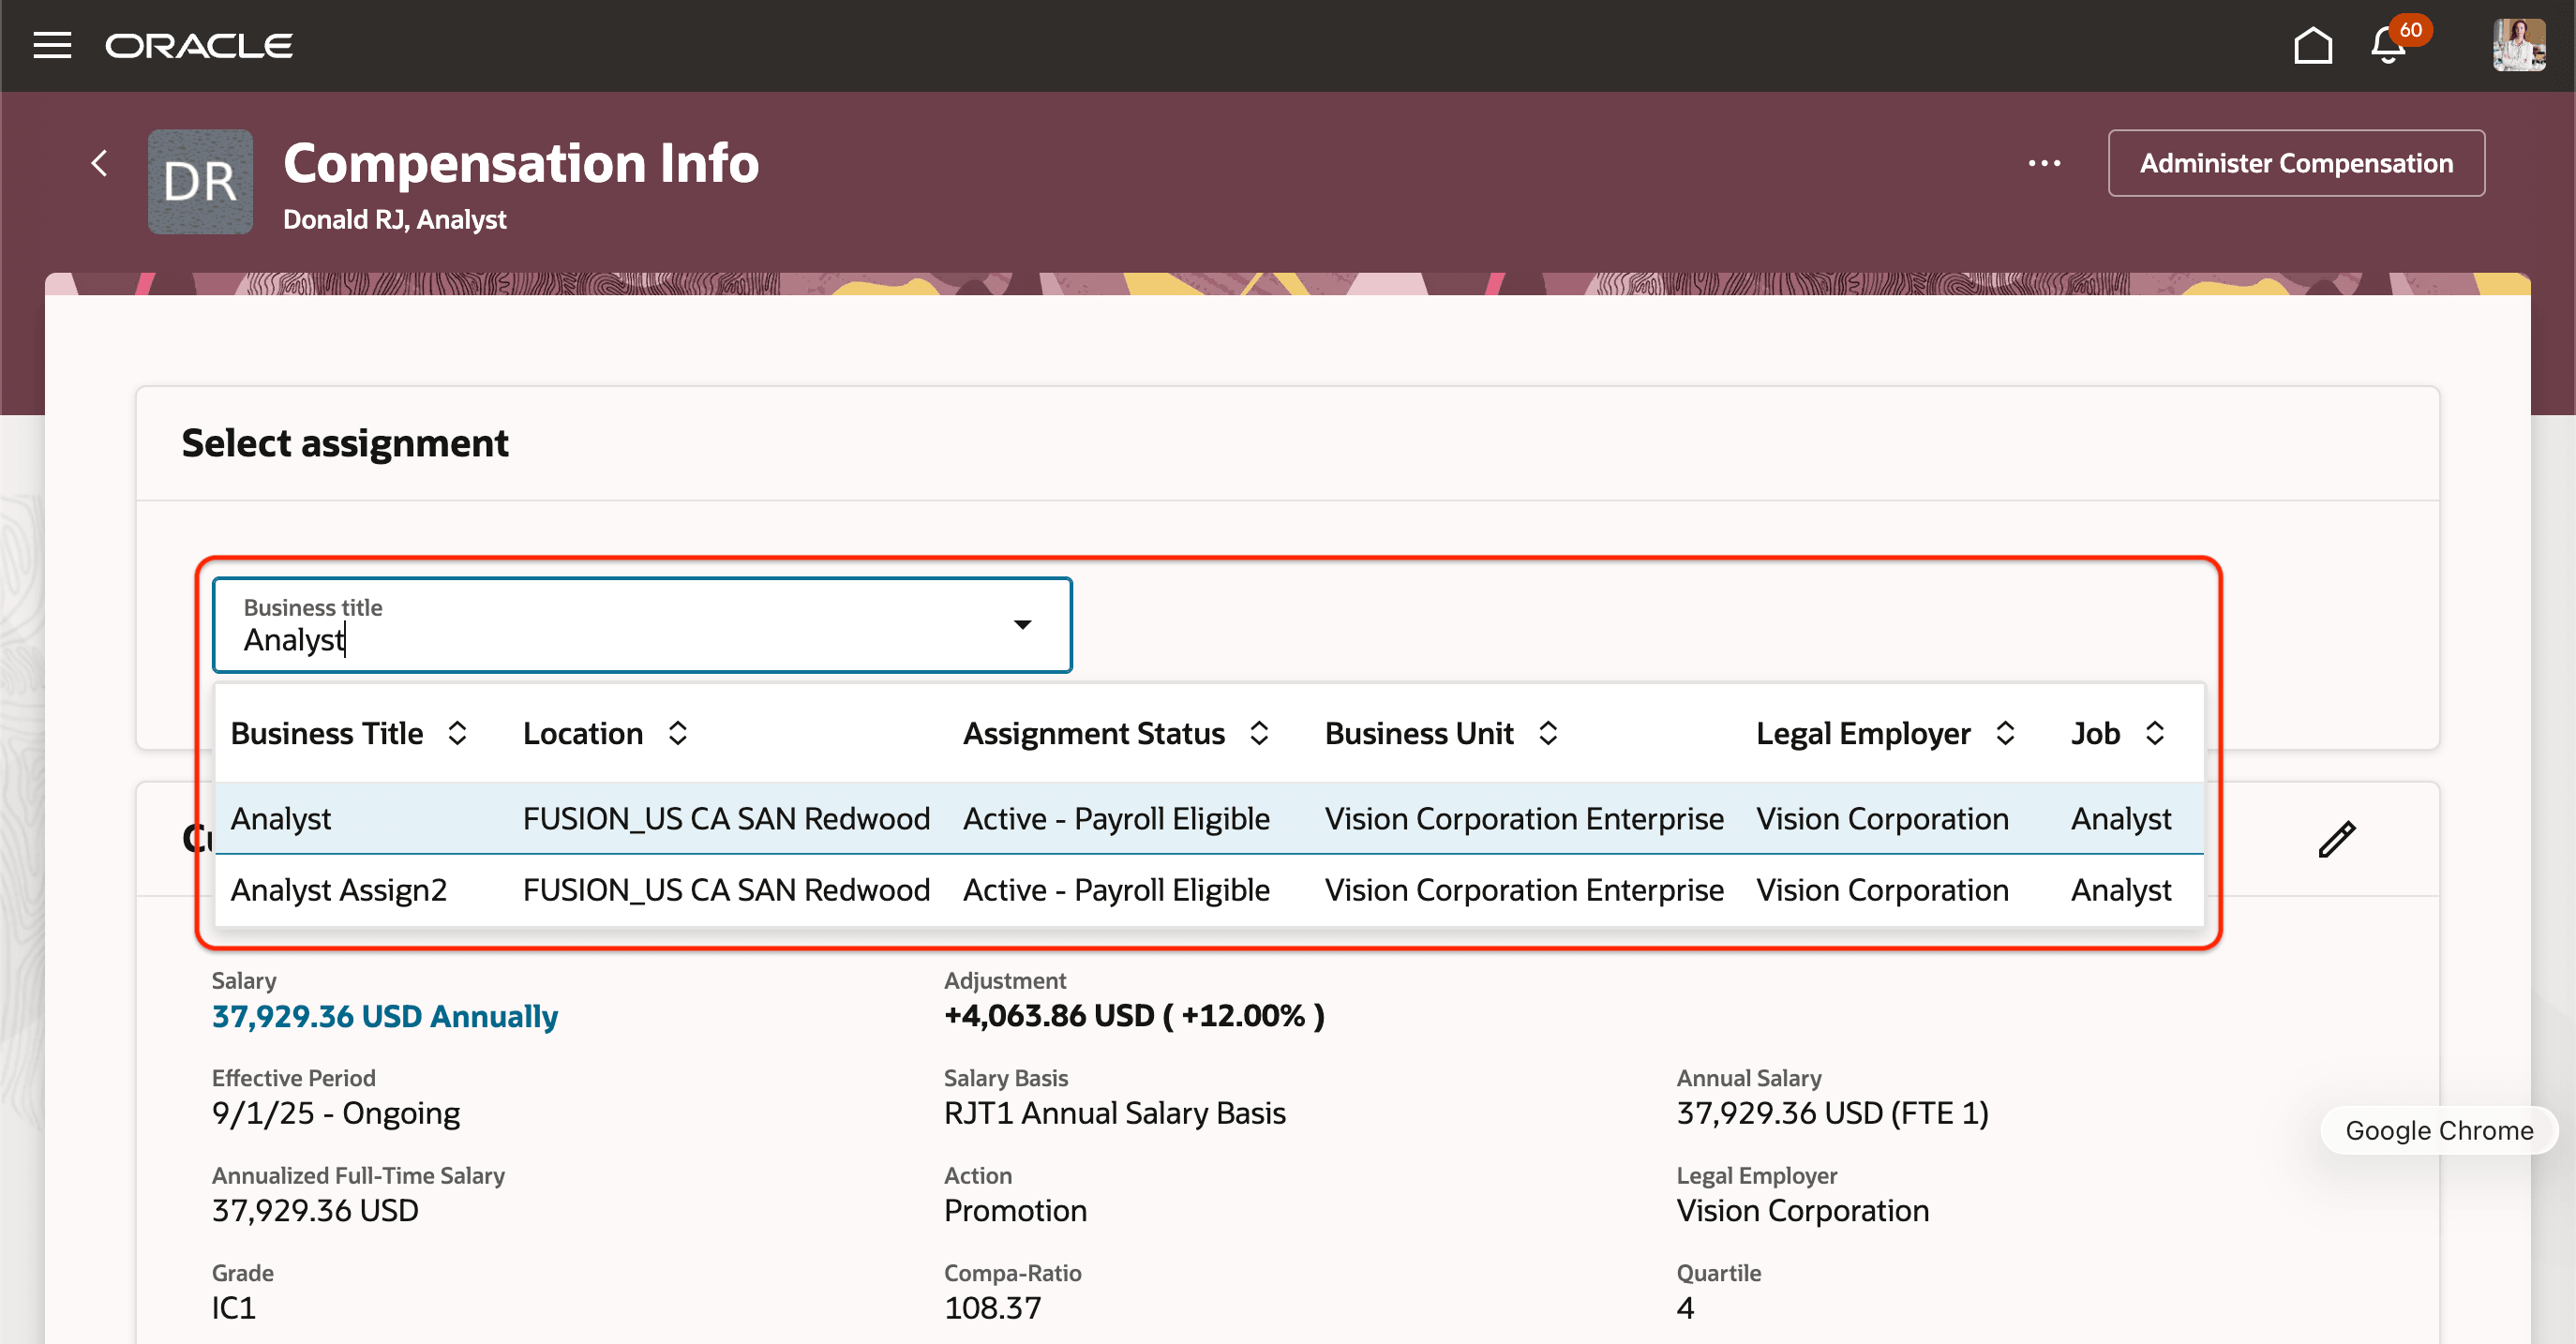The width and height of the screenshot is (2576, 1344).
Task: Click the 9/1/25 - Ongoing effective period
Action: pos(336,1113)
